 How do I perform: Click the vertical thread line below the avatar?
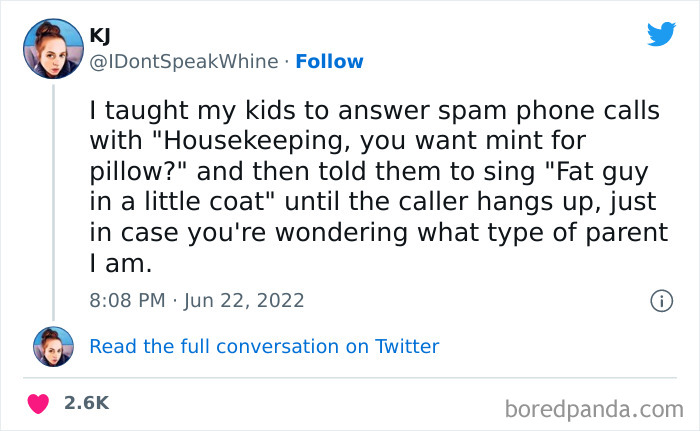(52, 200)
